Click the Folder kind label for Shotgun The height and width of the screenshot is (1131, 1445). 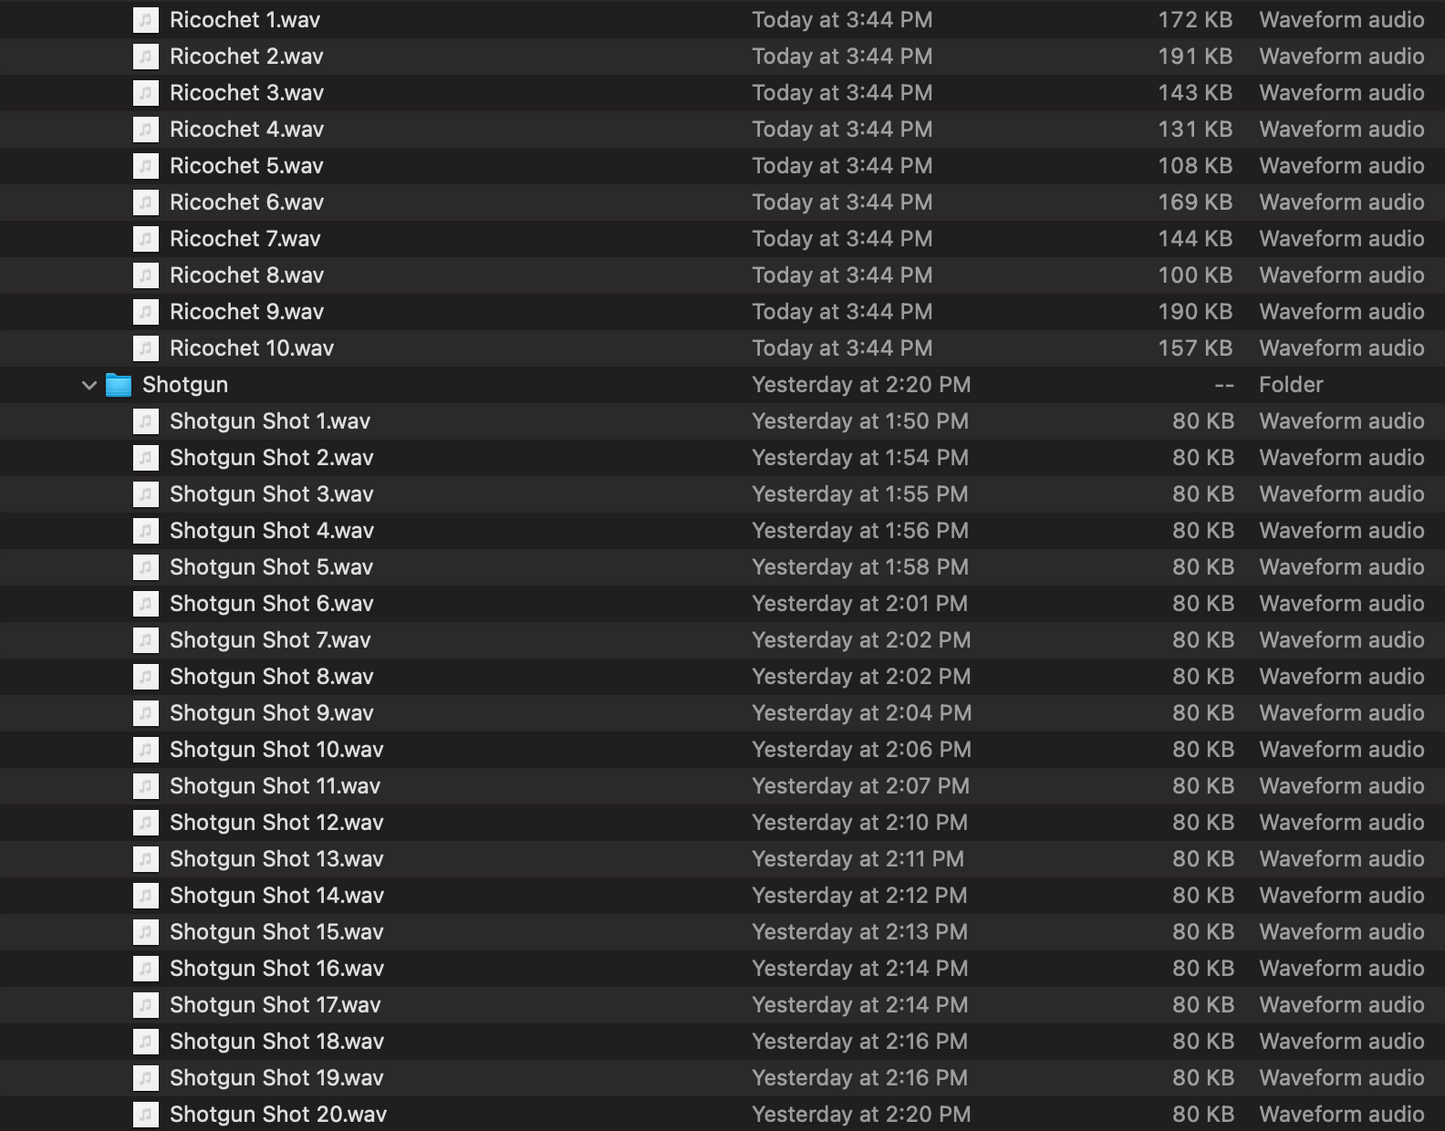(x=1290, y=385)
